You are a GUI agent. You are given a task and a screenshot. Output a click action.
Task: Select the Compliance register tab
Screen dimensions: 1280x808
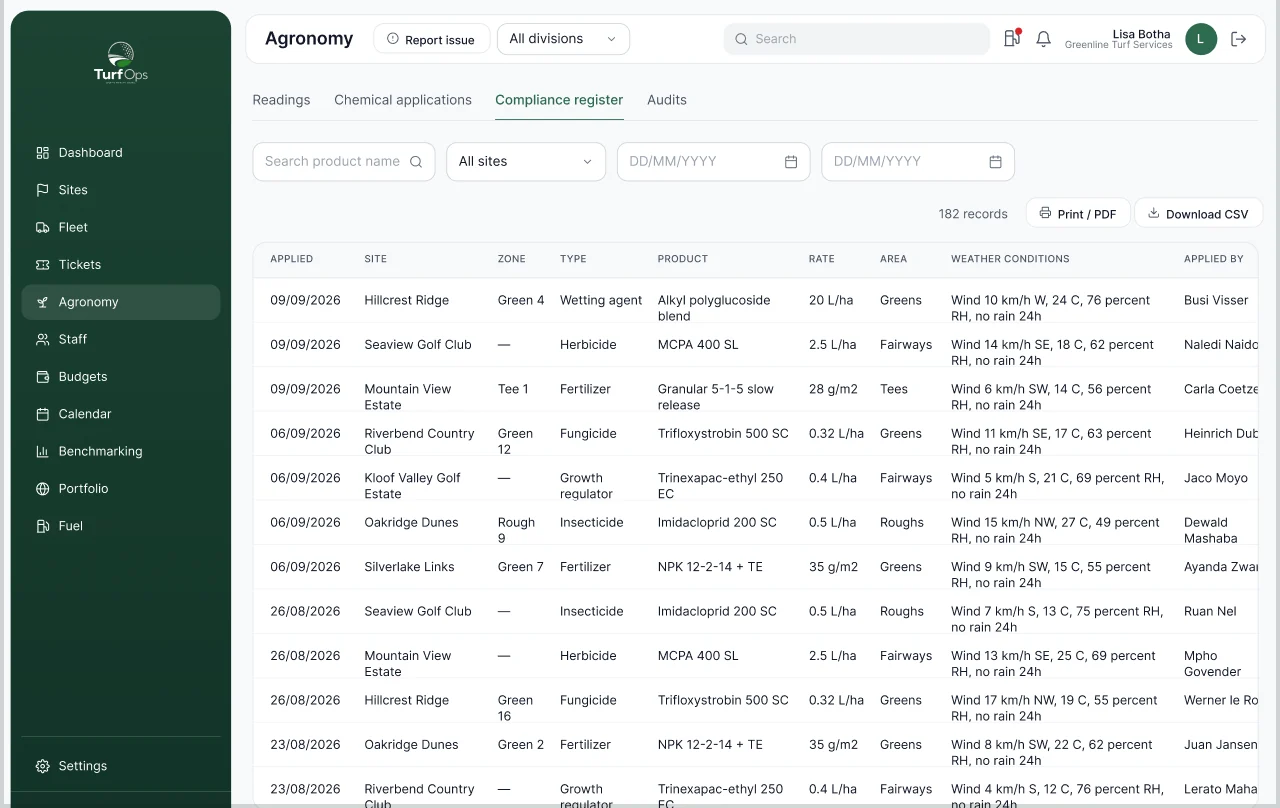point(559,100)
